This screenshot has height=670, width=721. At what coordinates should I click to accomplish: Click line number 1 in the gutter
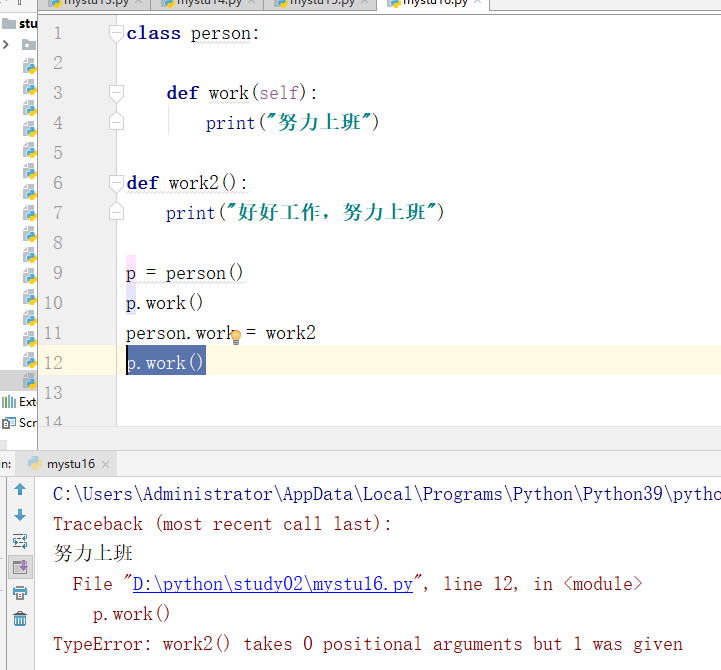[x=57, y=33]
